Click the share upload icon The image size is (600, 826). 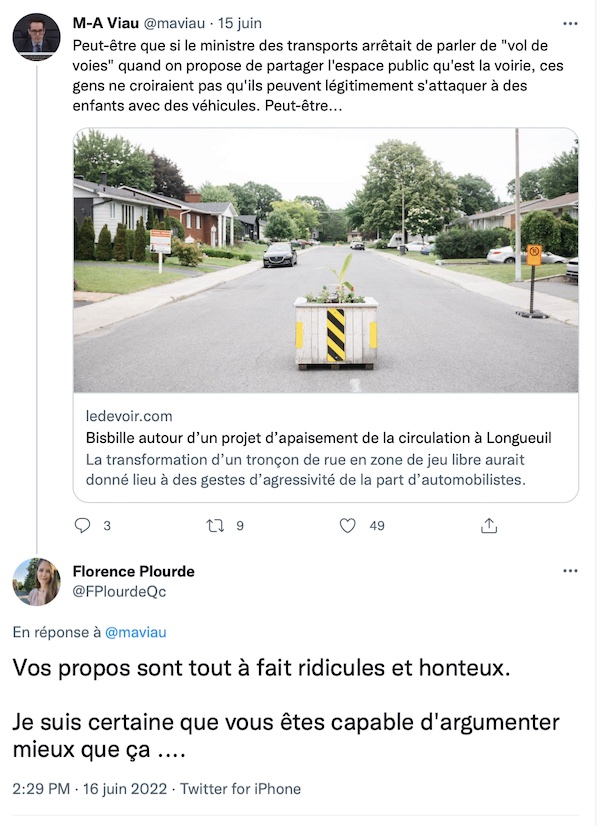pyautogui.click(x=489, y=525)
